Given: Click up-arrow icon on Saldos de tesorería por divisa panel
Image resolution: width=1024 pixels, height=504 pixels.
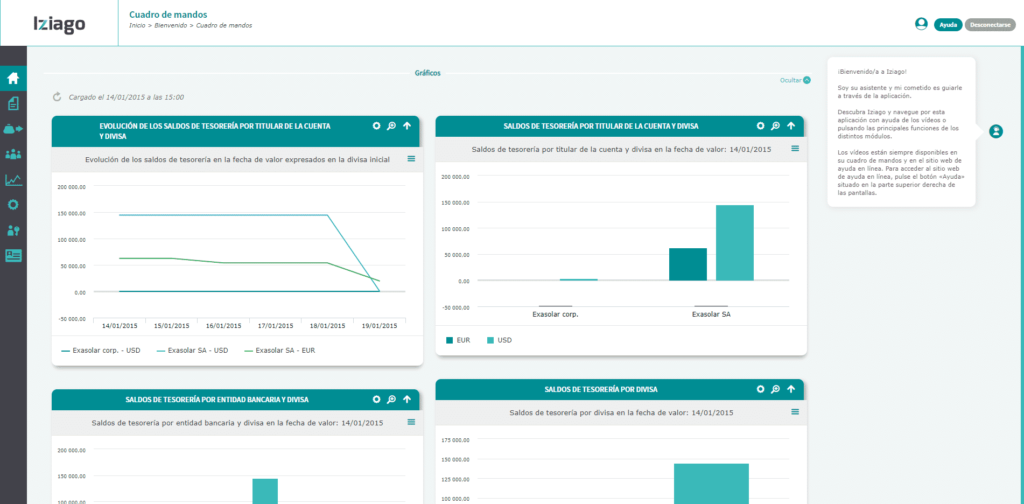Looking at the screenshot, I should pyautogui.click(x=791, y=389).
